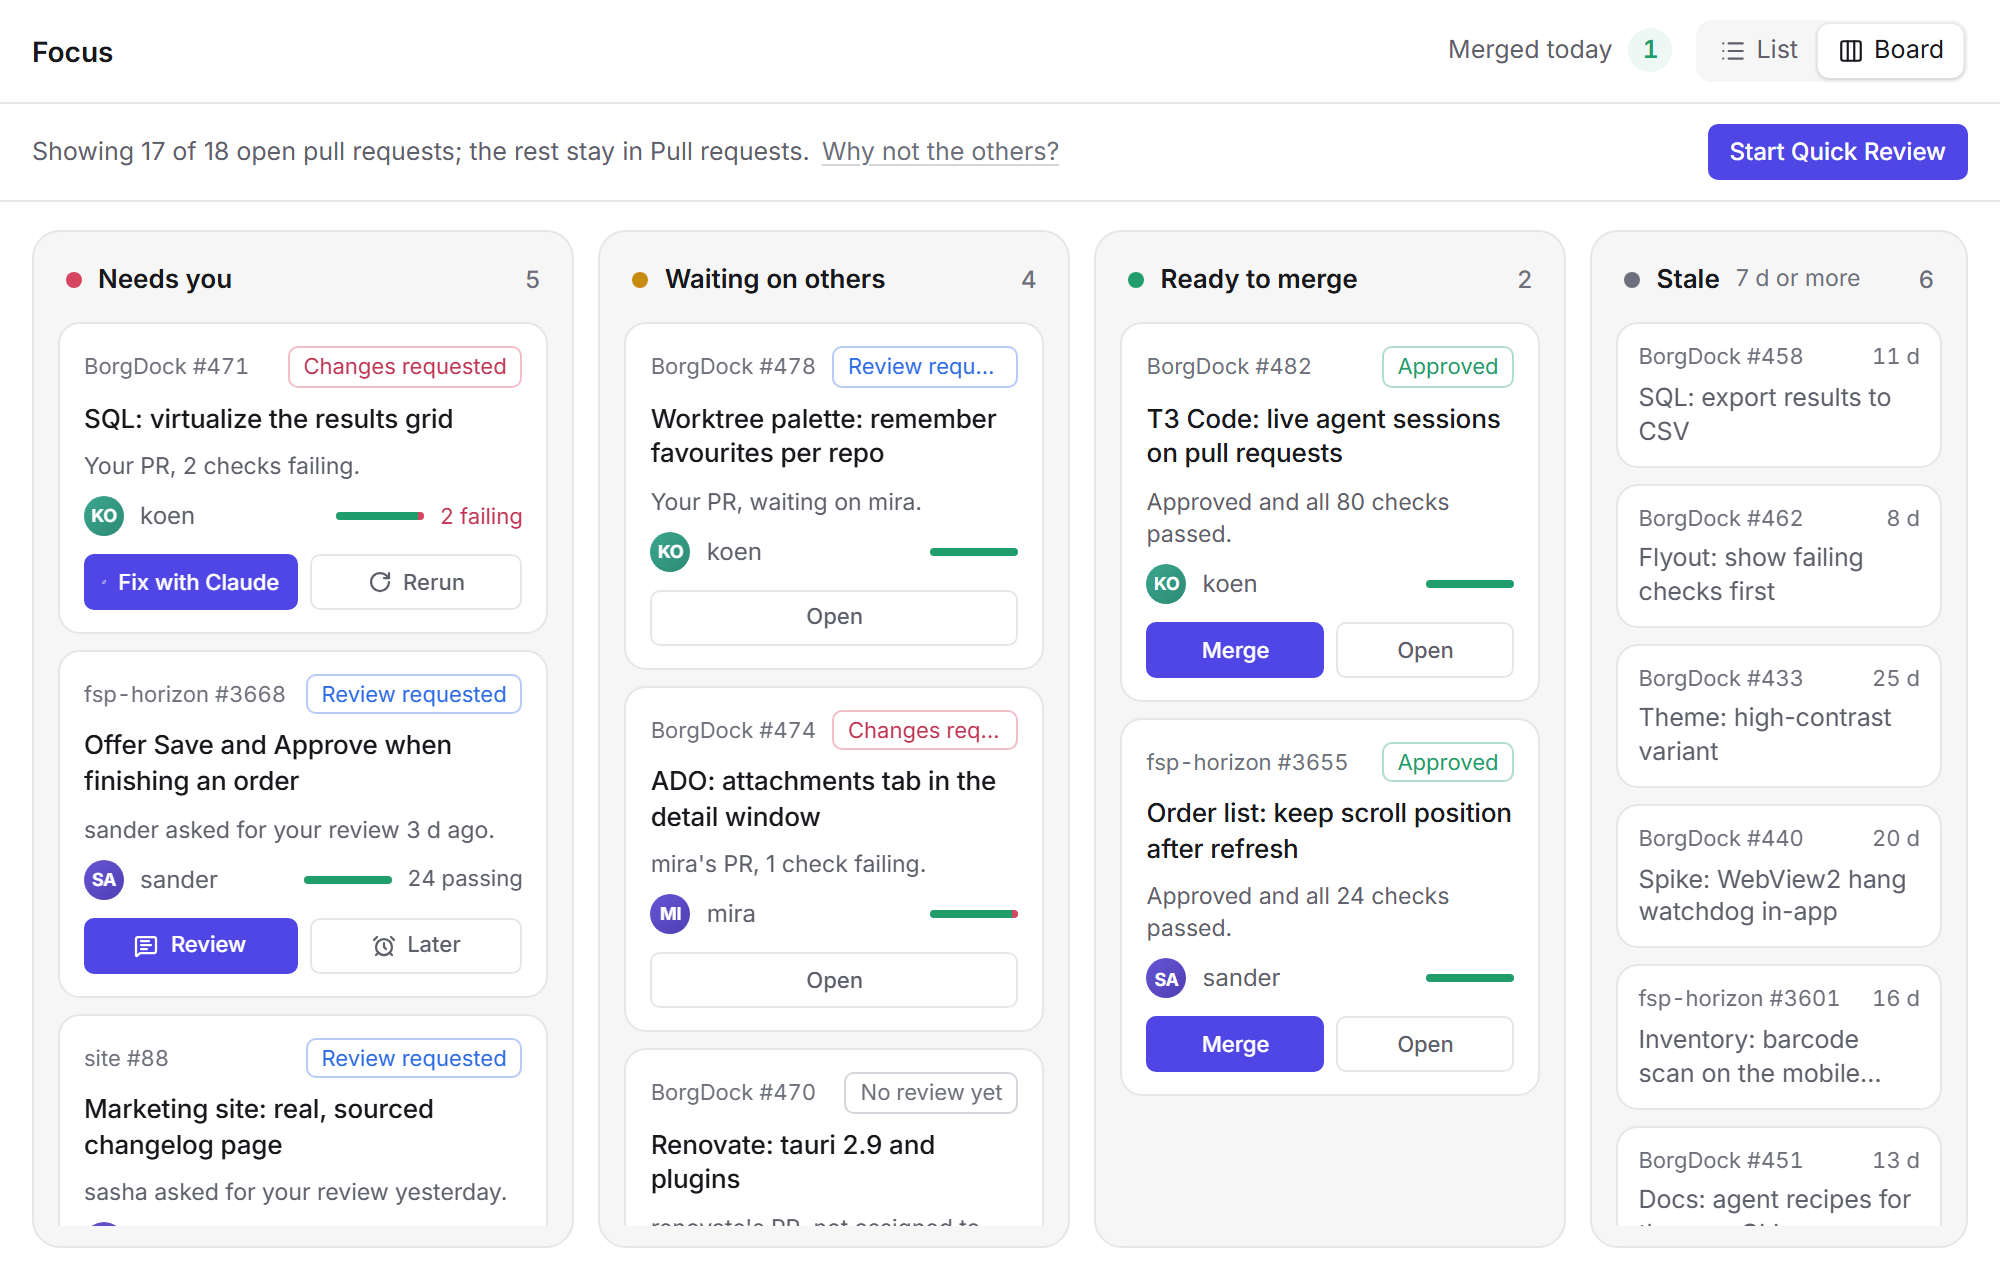Click koen's avatar on BorgDock #471 card

pos(104,516)
